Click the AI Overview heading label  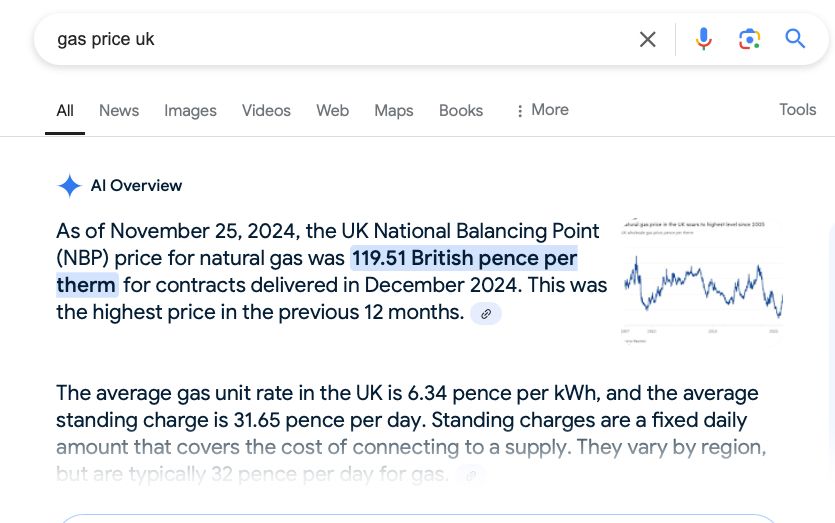tap(136, 186)
